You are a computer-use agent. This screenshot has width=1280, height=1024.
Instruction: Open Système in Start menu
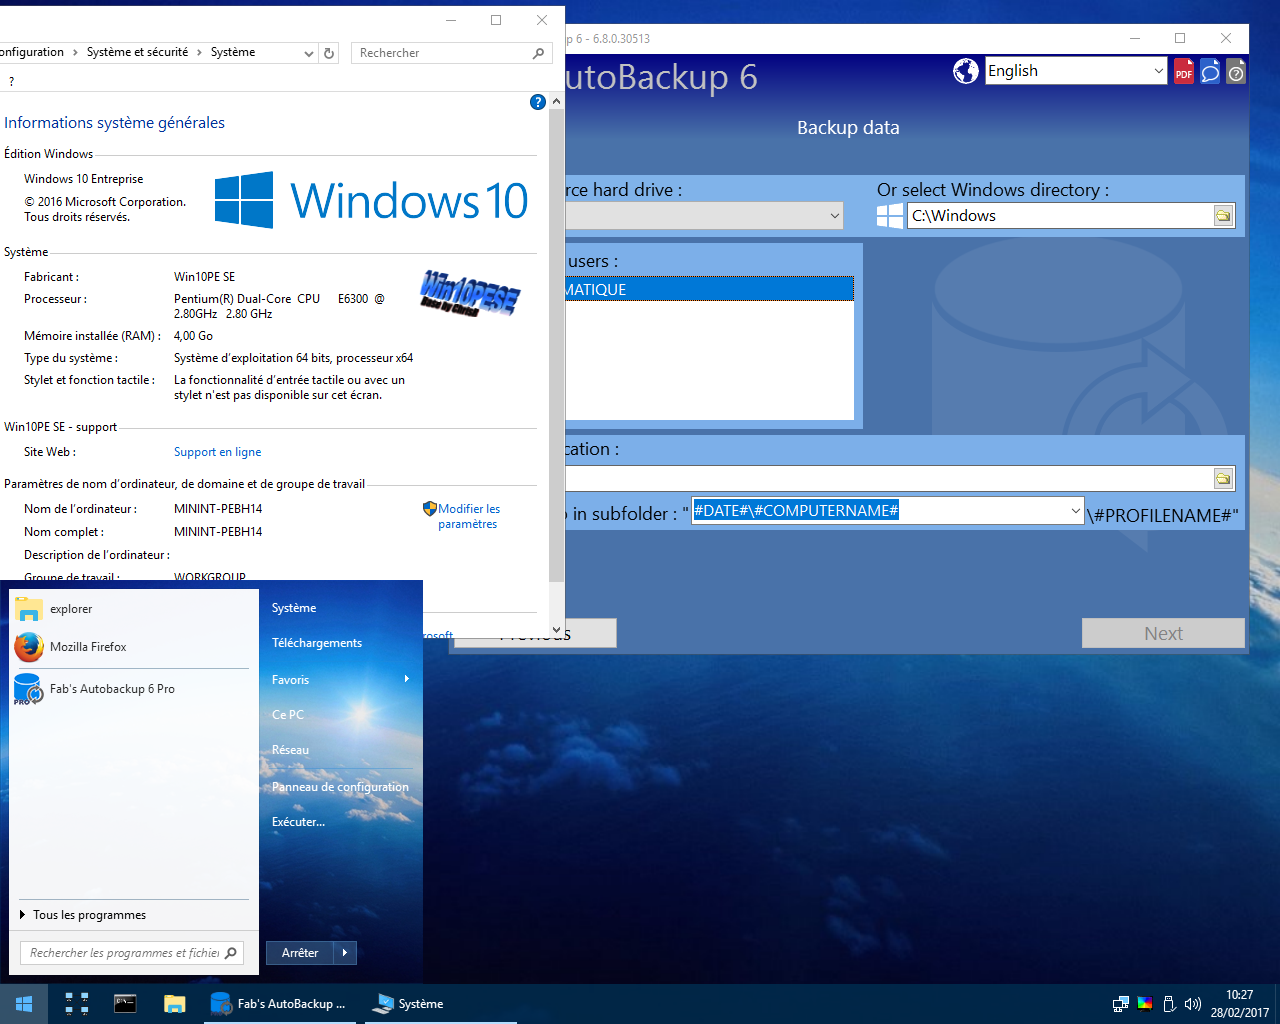pos(294,608)
